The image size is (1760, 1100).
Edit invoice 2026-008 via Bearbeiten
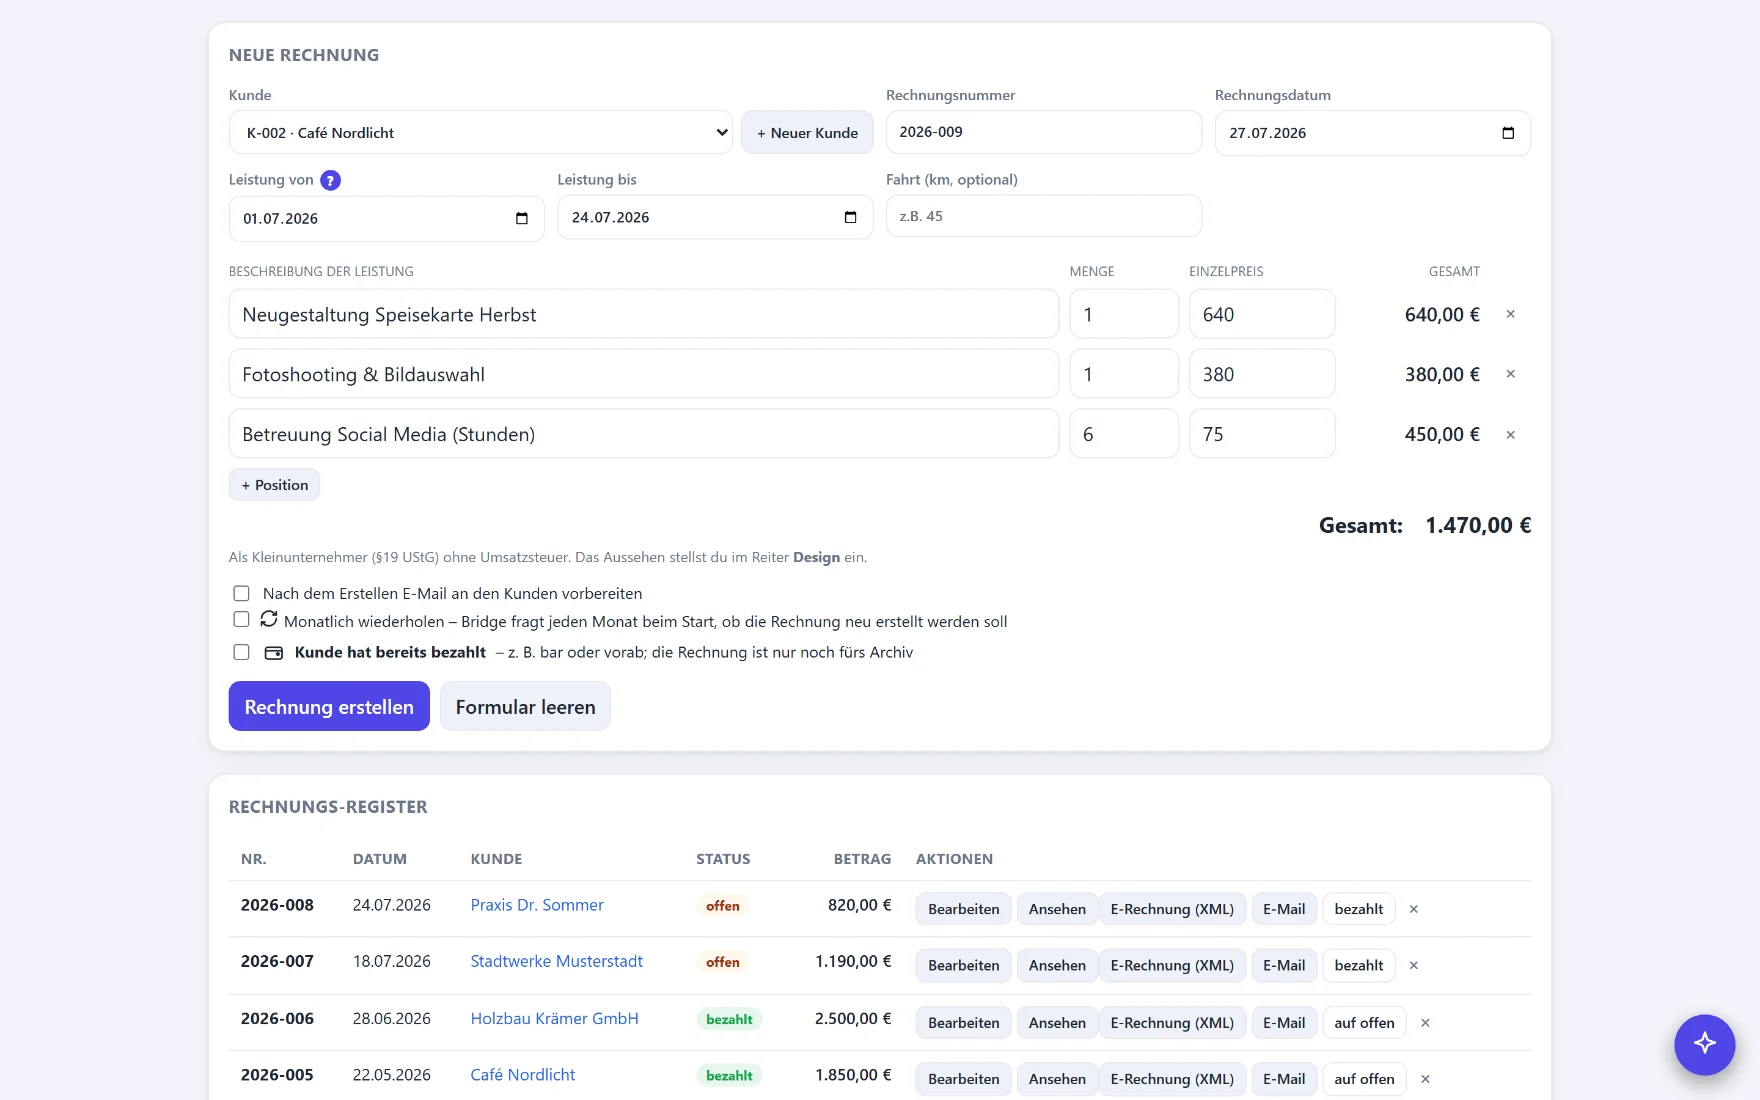(x=964, y=909)
